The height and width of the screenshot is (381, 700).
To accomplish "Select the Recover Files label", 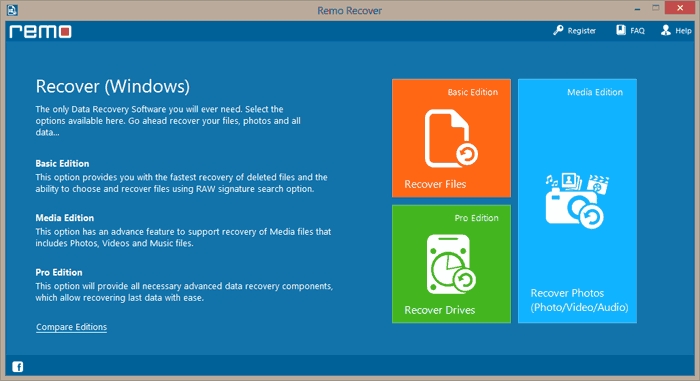I will tap(435, 184).
